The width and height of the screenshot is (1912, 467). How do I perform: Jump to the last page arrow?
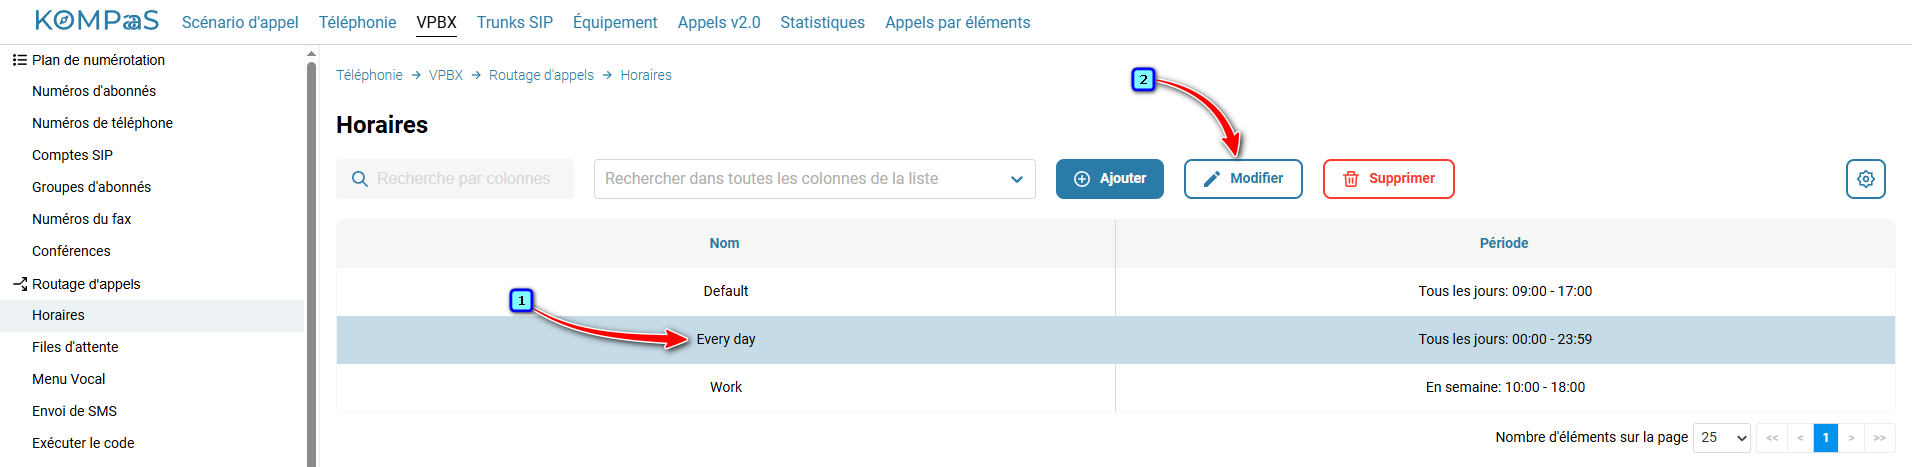click(x=1879, y=438)
